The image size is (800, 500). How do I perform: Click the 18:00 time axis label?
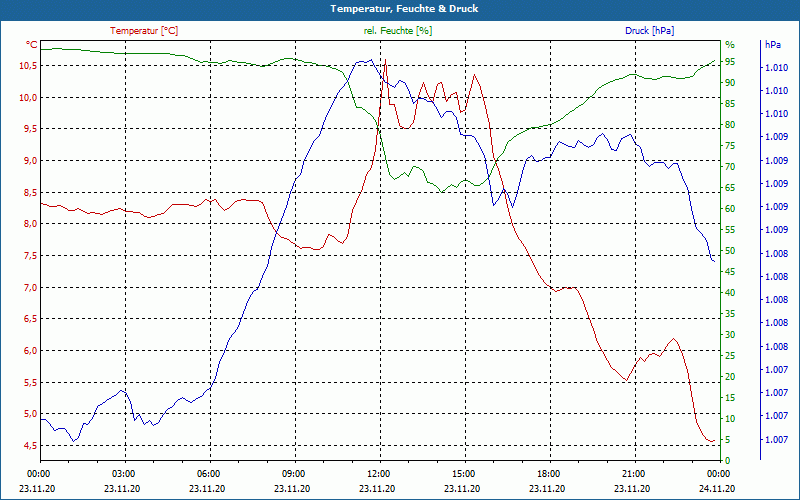point(547,474)
